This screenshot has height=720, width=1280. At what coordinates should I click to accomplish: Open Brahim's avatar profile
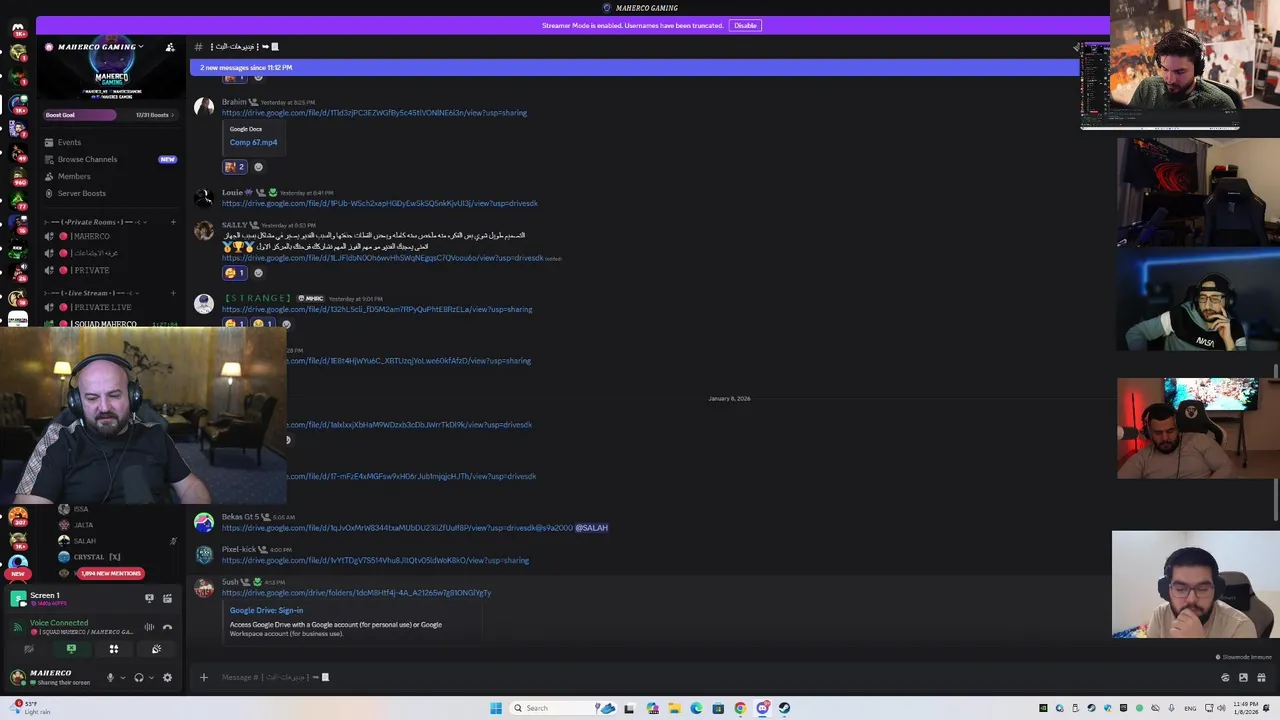[203, 107]
